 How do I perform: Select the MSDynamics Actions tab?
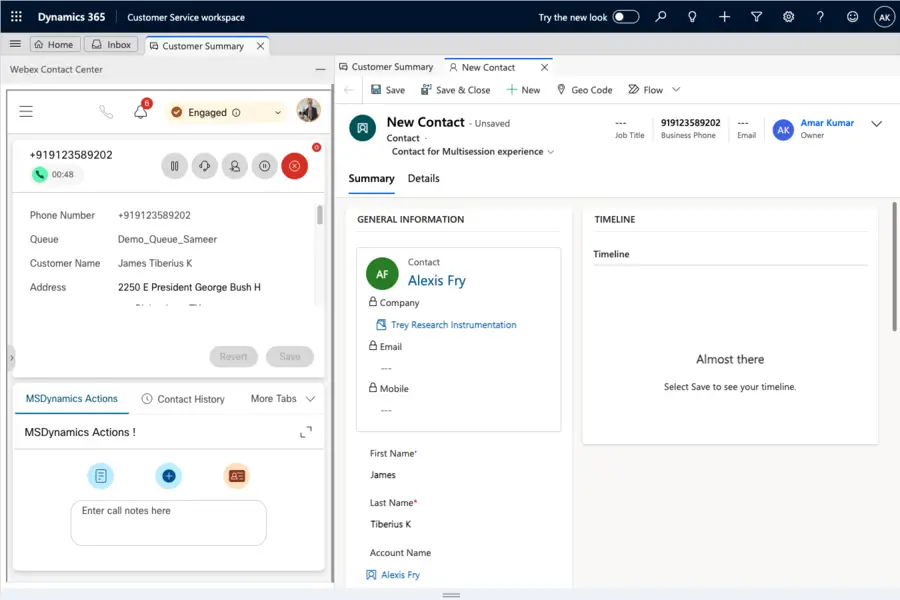click(x=72, y=398)
